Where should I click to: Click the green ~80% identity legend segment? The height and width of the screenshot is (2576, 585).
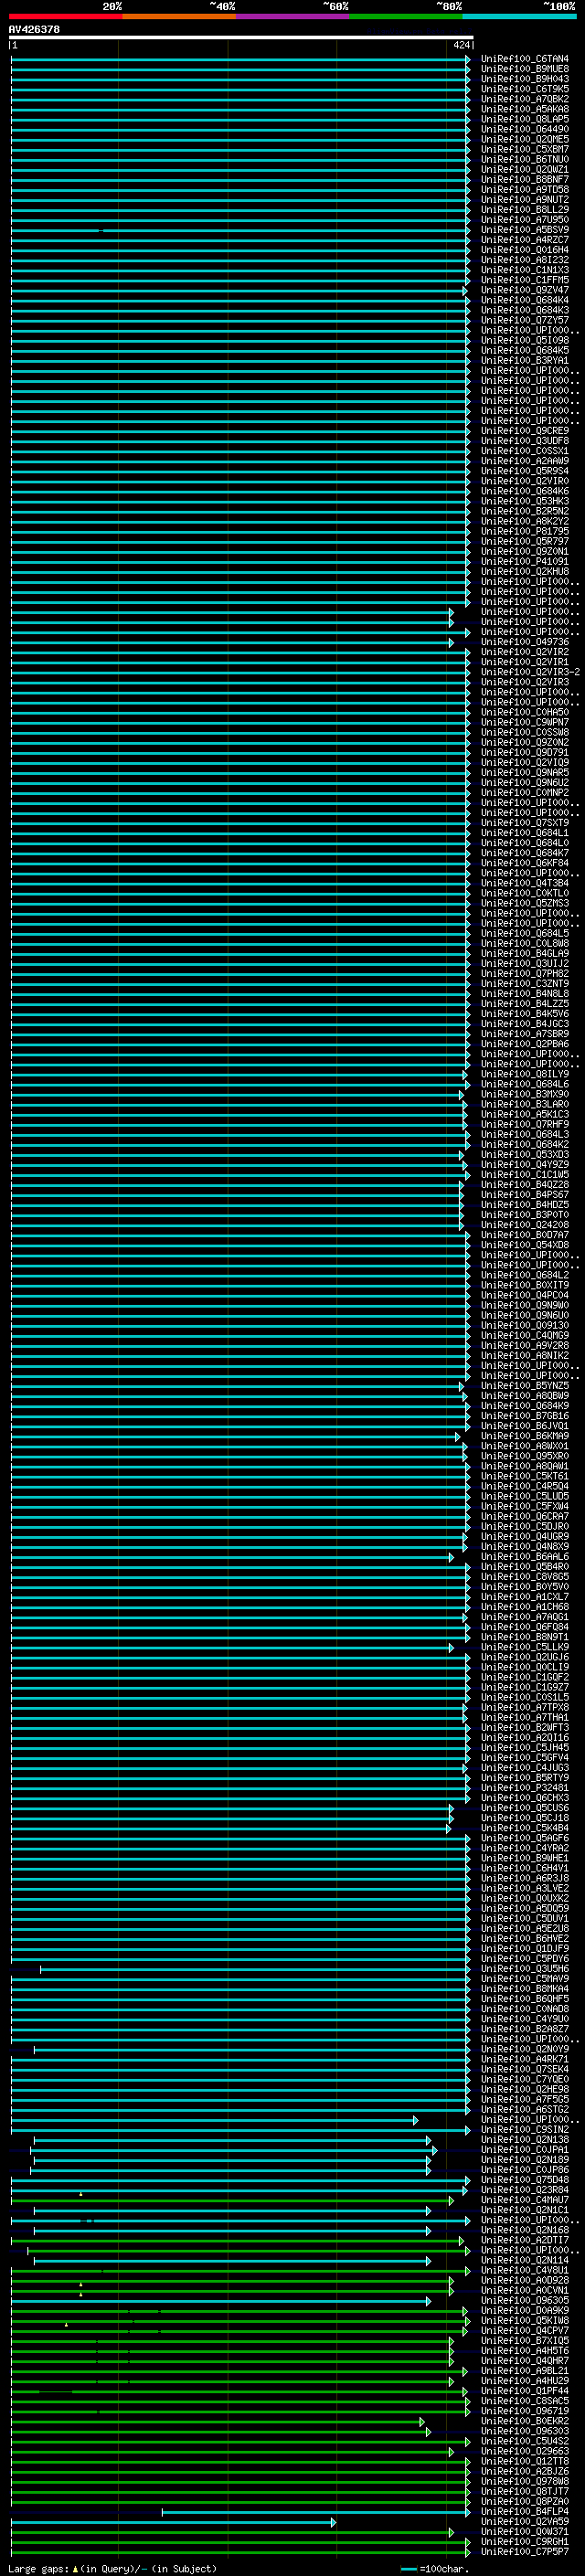(406, 16)
